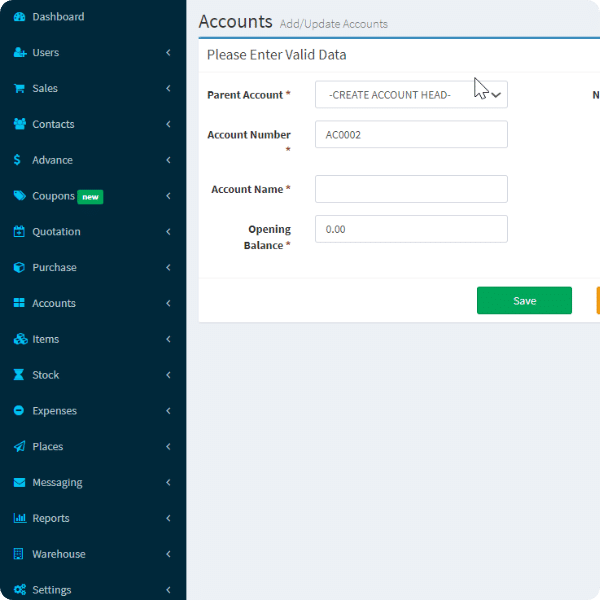This screenshot has height=600, width=600.
Task: Click the Account Number input box
Action: click(411, 135)
